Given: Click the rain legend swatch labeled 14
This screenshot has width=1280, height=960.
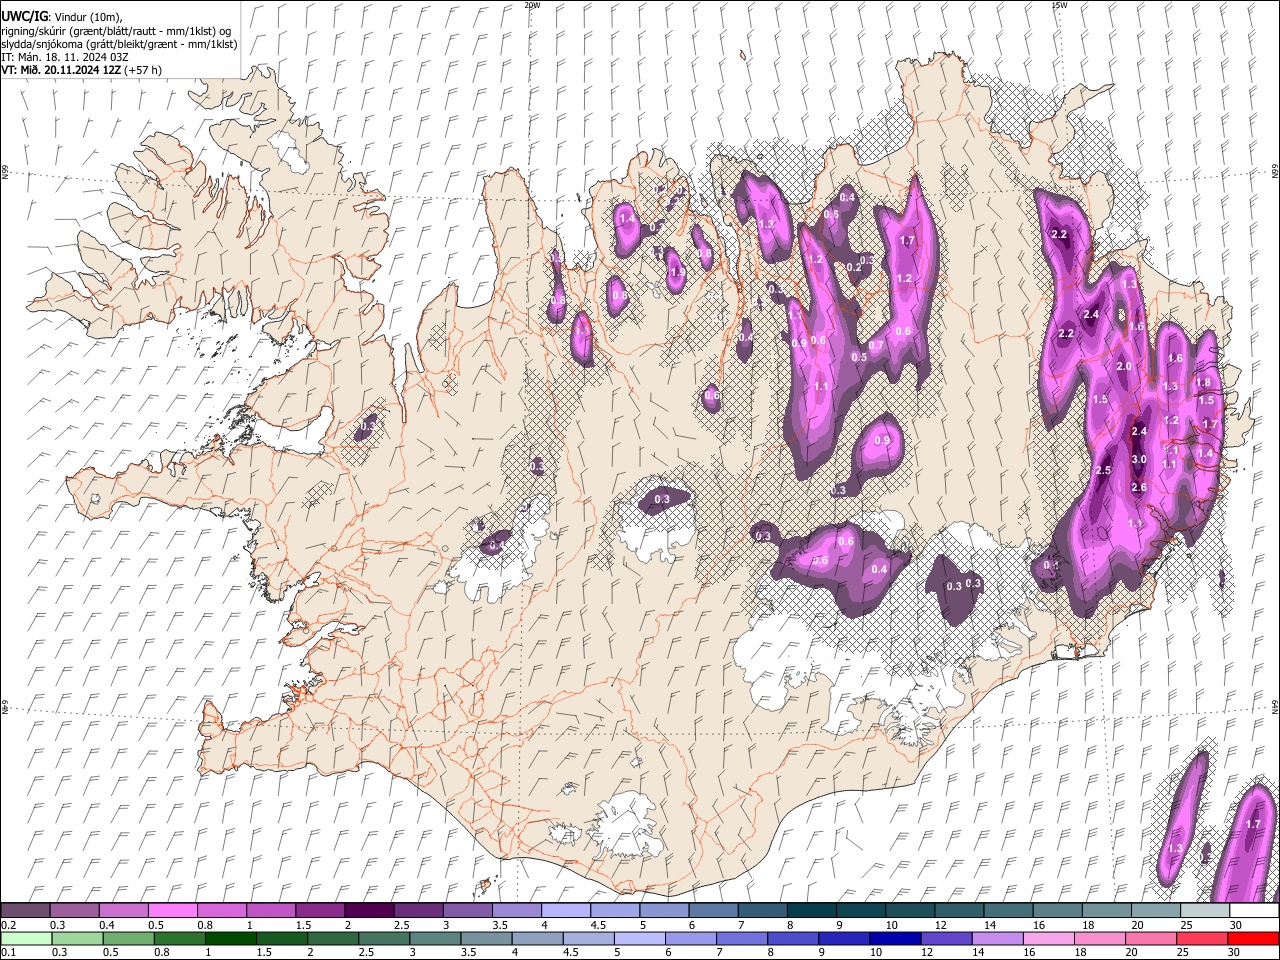Looking at the screenshot, I should pyautogui.click(x=996, y=938).
